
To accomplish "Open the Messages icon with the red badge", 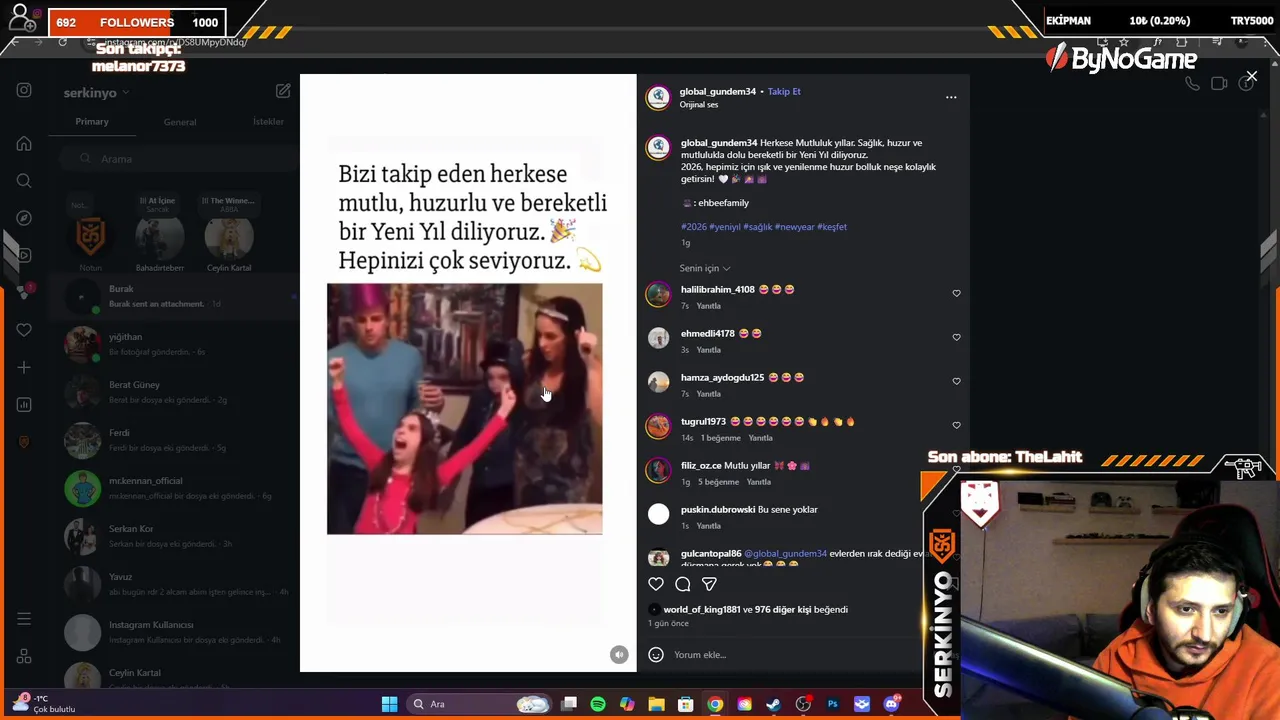I will (x=24, y=292).
